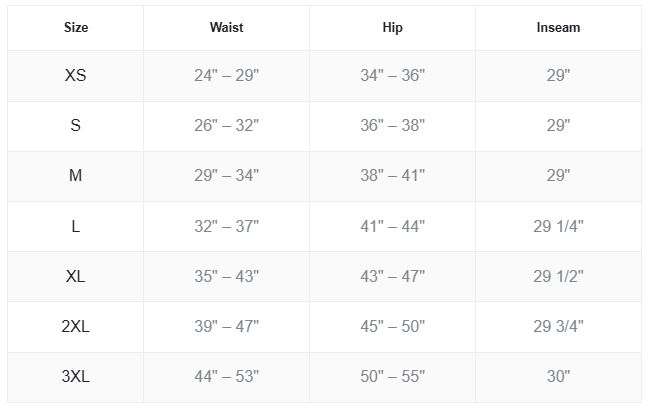
Task: Select the S size row label
Action: click(x=75, y=126)
